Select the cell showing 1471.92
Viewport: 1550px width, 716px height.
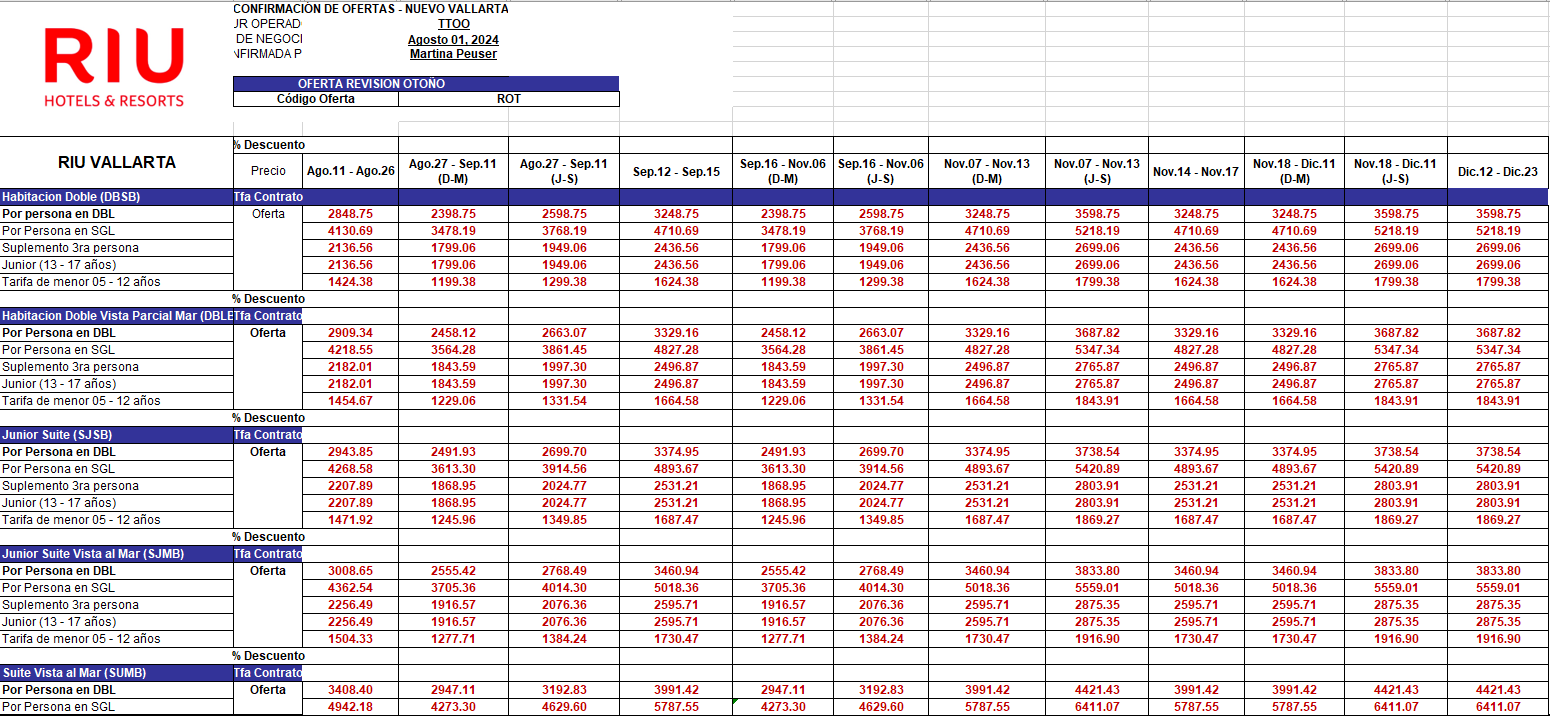(350, 520)
